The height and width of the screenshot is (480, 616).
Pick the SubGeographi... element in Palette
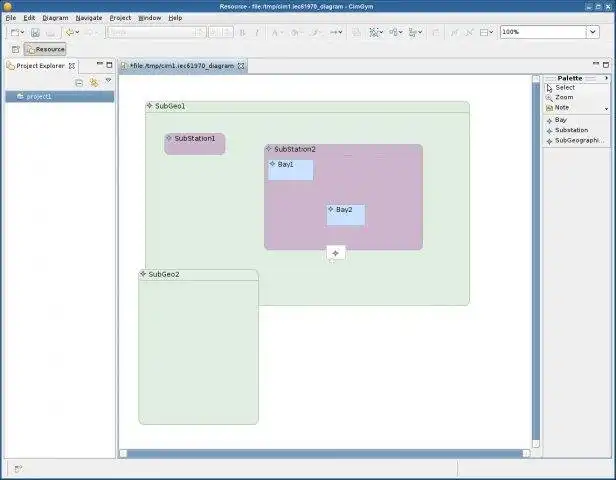click(577, 141)
